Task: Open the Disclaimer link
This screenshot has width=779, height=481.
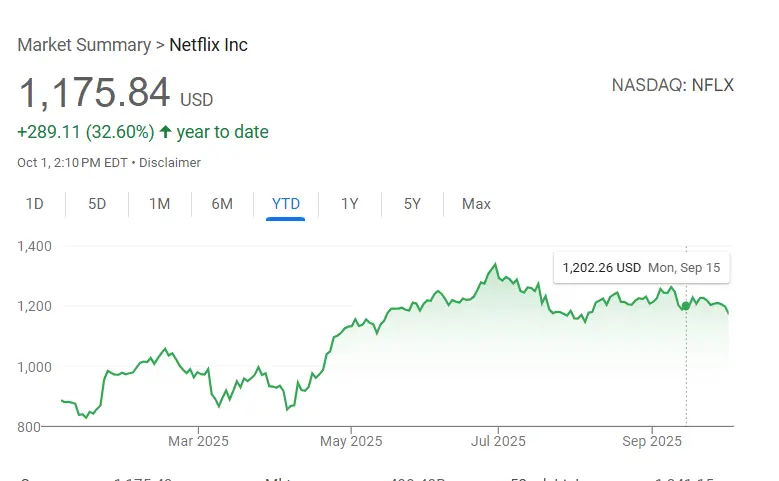Action: click(x=169, y=162)
